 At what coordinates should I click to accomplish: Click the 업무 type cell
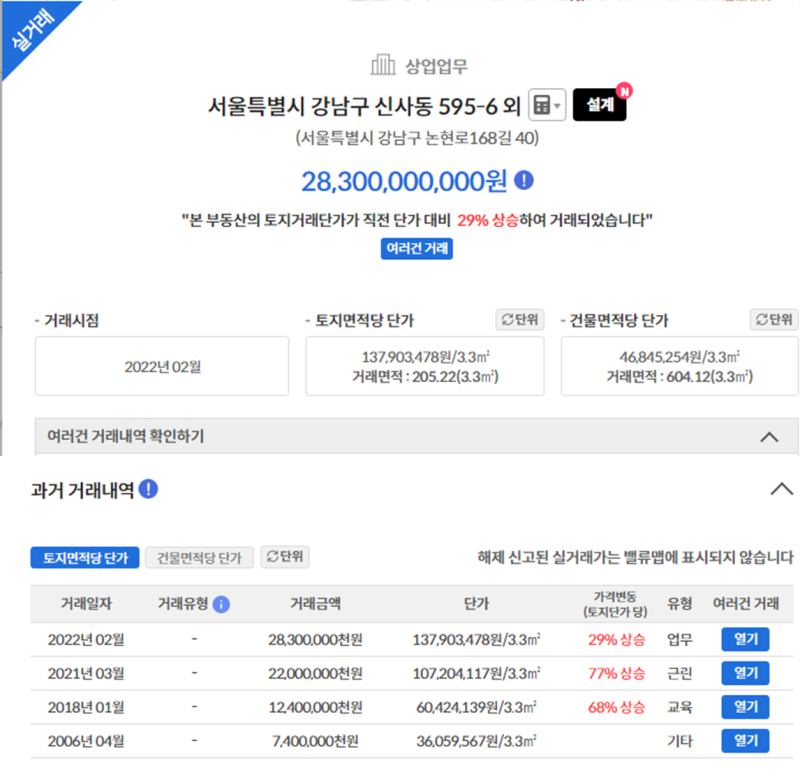[x=680, y=640]
